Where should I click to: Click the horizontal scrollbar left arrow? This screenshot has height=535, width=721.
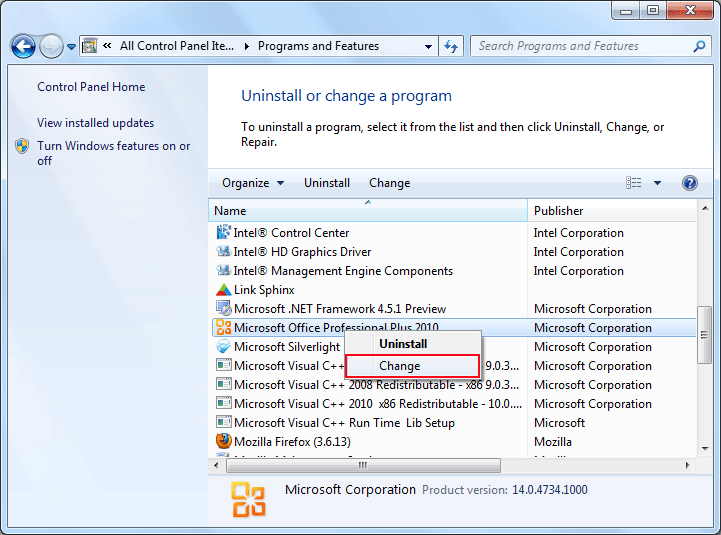[217, 466]
